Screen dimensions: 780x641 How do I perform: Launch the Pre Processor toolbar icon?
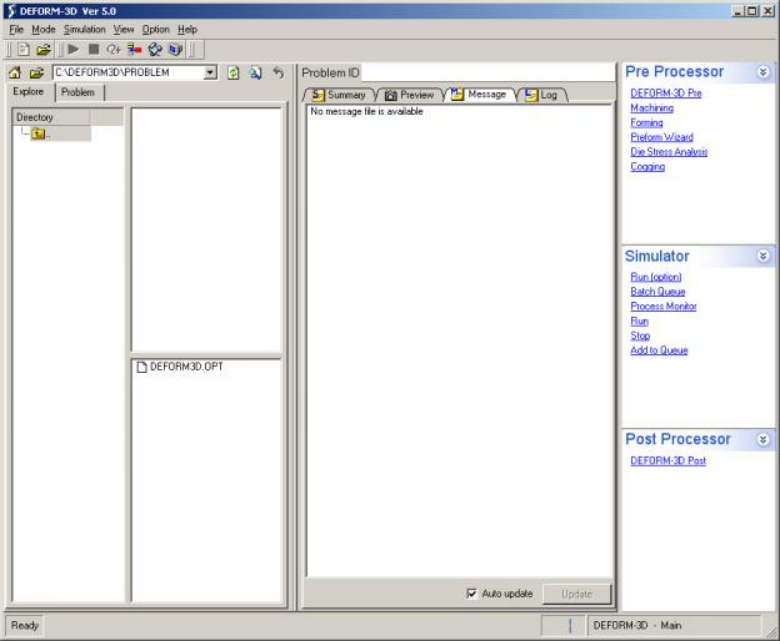point(155,49)
